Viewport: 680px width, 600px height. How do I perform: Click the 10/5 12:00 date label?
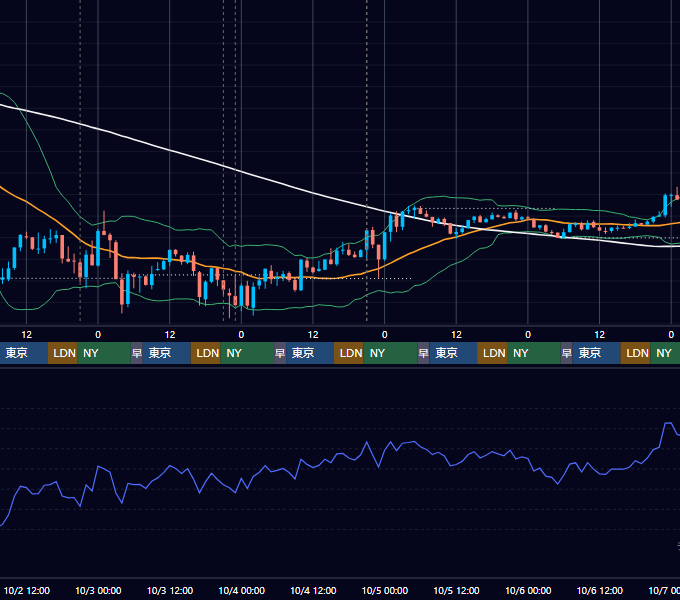click(456, 590)
